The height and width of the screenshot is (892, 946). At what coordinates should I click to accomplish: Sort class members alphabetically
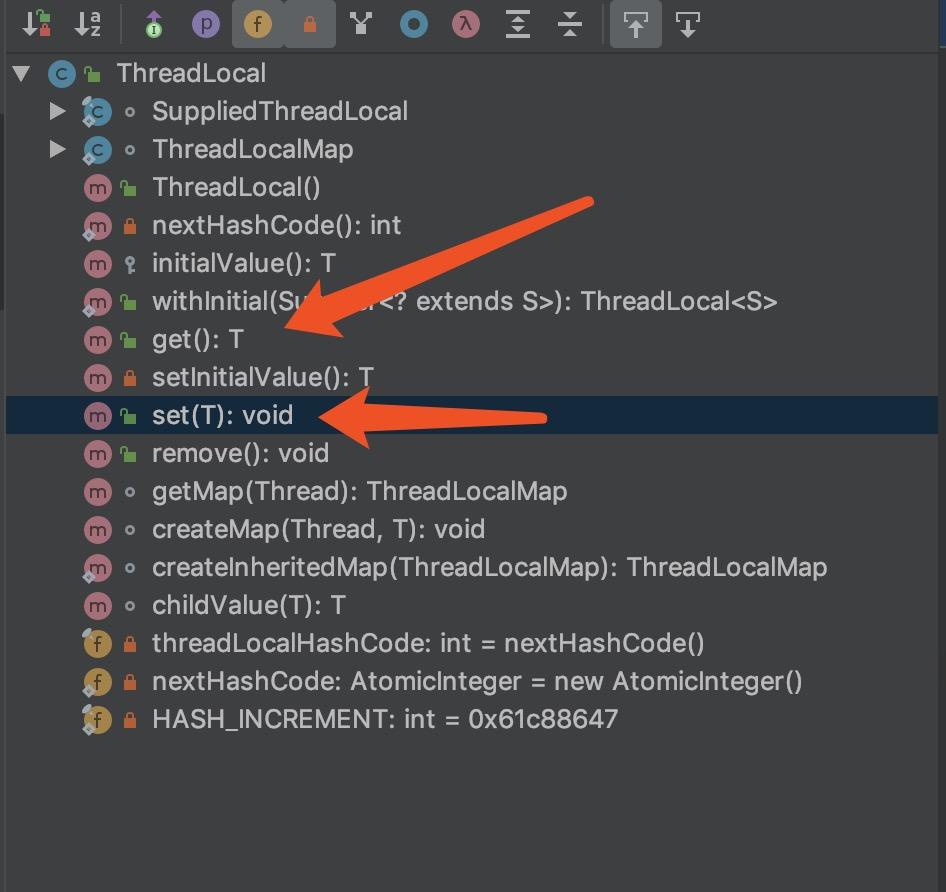(x=87, y=24)
